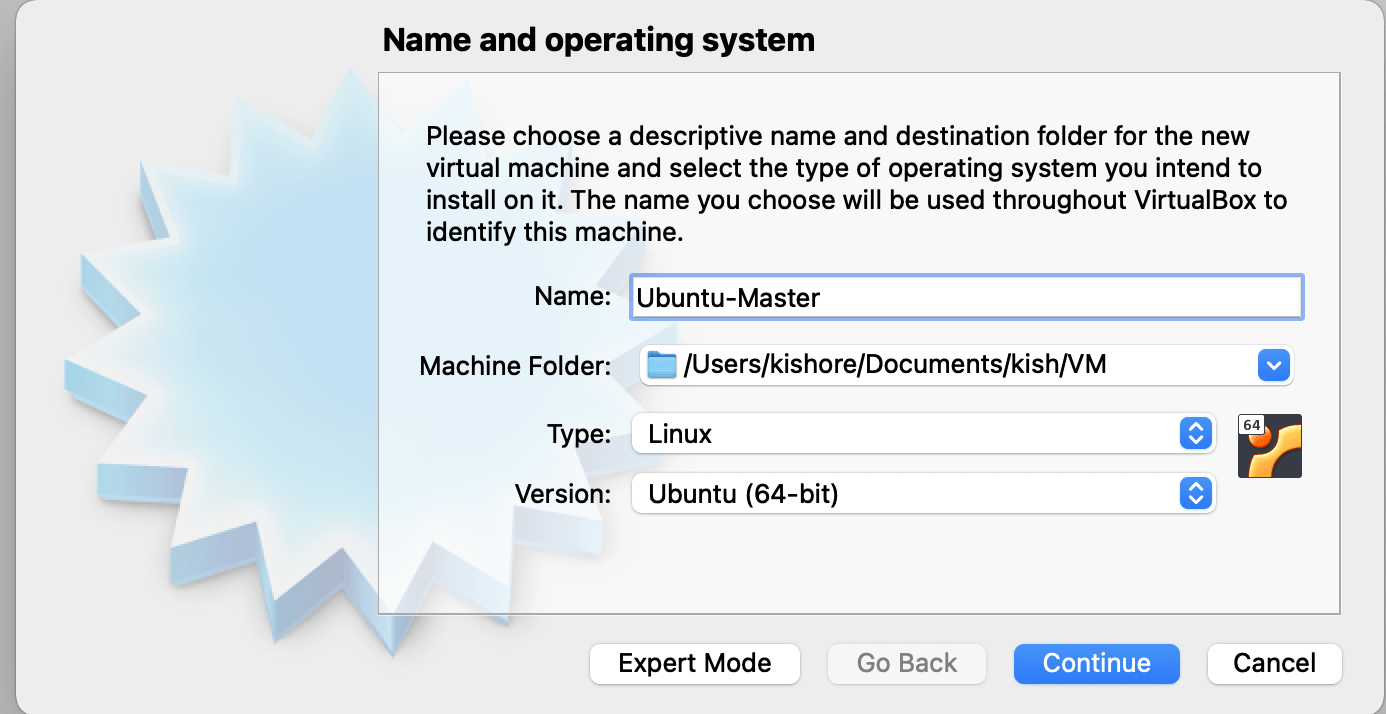Place cursor on the Ubuntu-Master text
This screenshot has width=1386, height=714.
point(728,298)
